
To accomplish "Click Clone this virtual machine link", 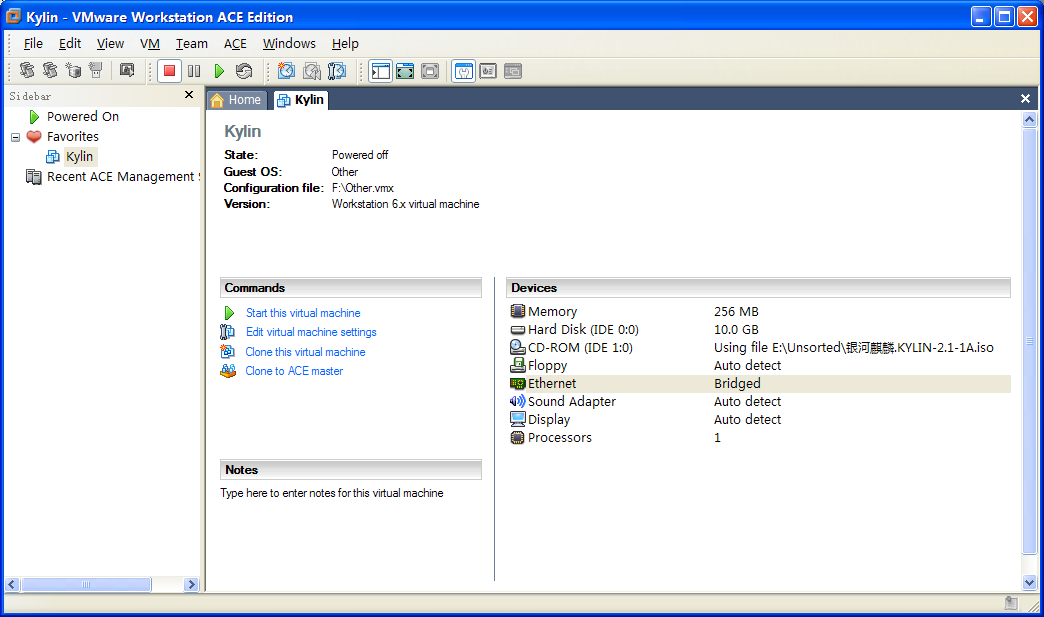I will click(x=305, y=352).
